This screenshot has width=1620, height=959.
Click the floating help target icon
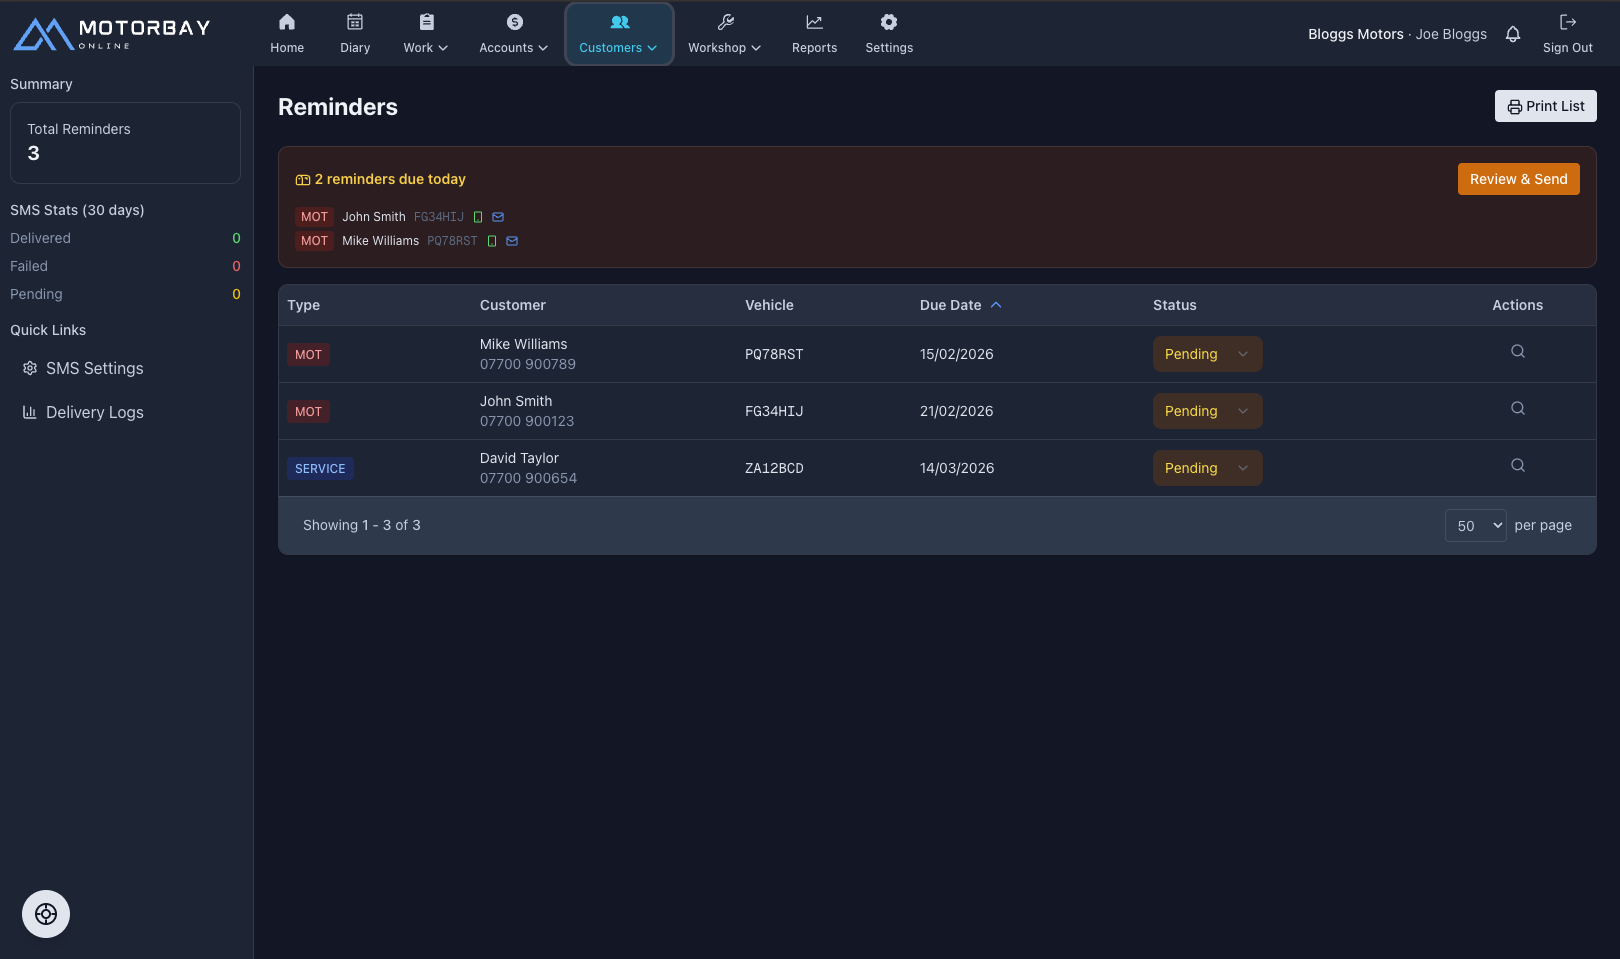coord(46,914)
